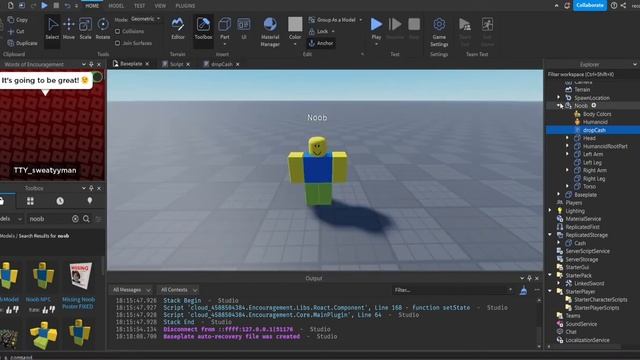Open the All Messages dropdown
This screenshot has height=360, width=640.
coord(131,290)
